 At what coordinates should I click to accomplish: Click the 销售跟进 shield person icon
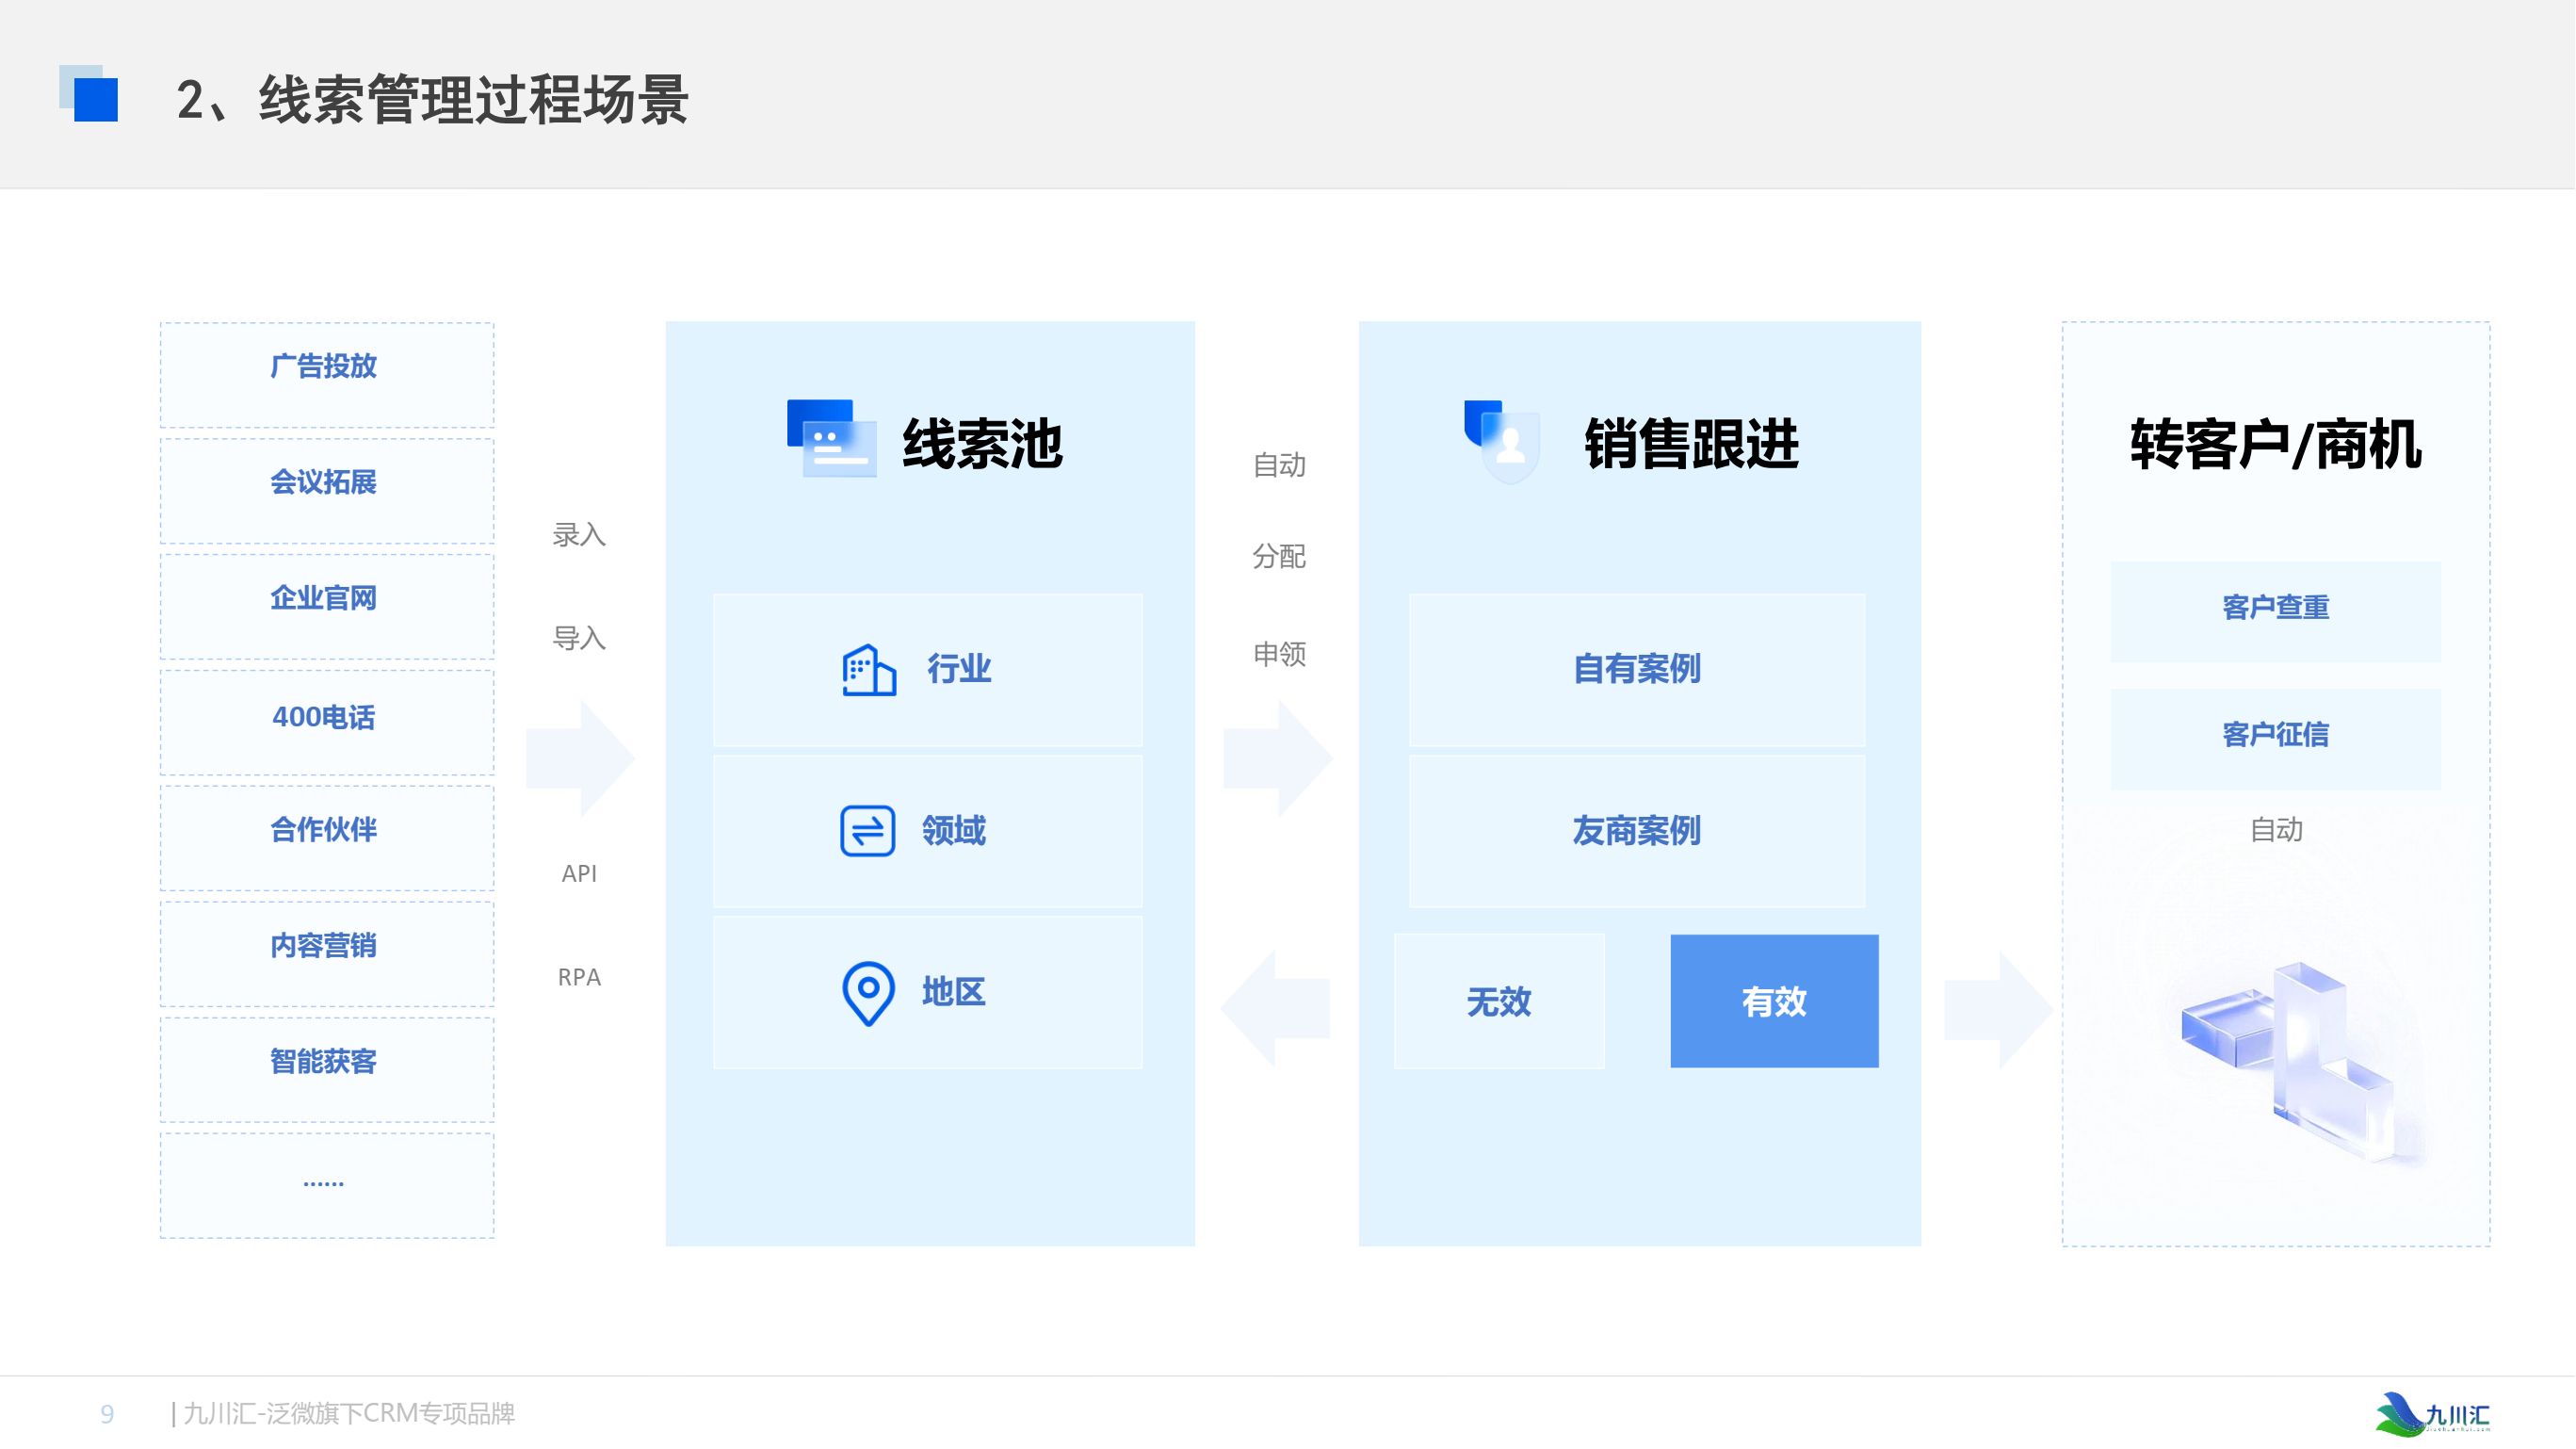pos(1501,442)
